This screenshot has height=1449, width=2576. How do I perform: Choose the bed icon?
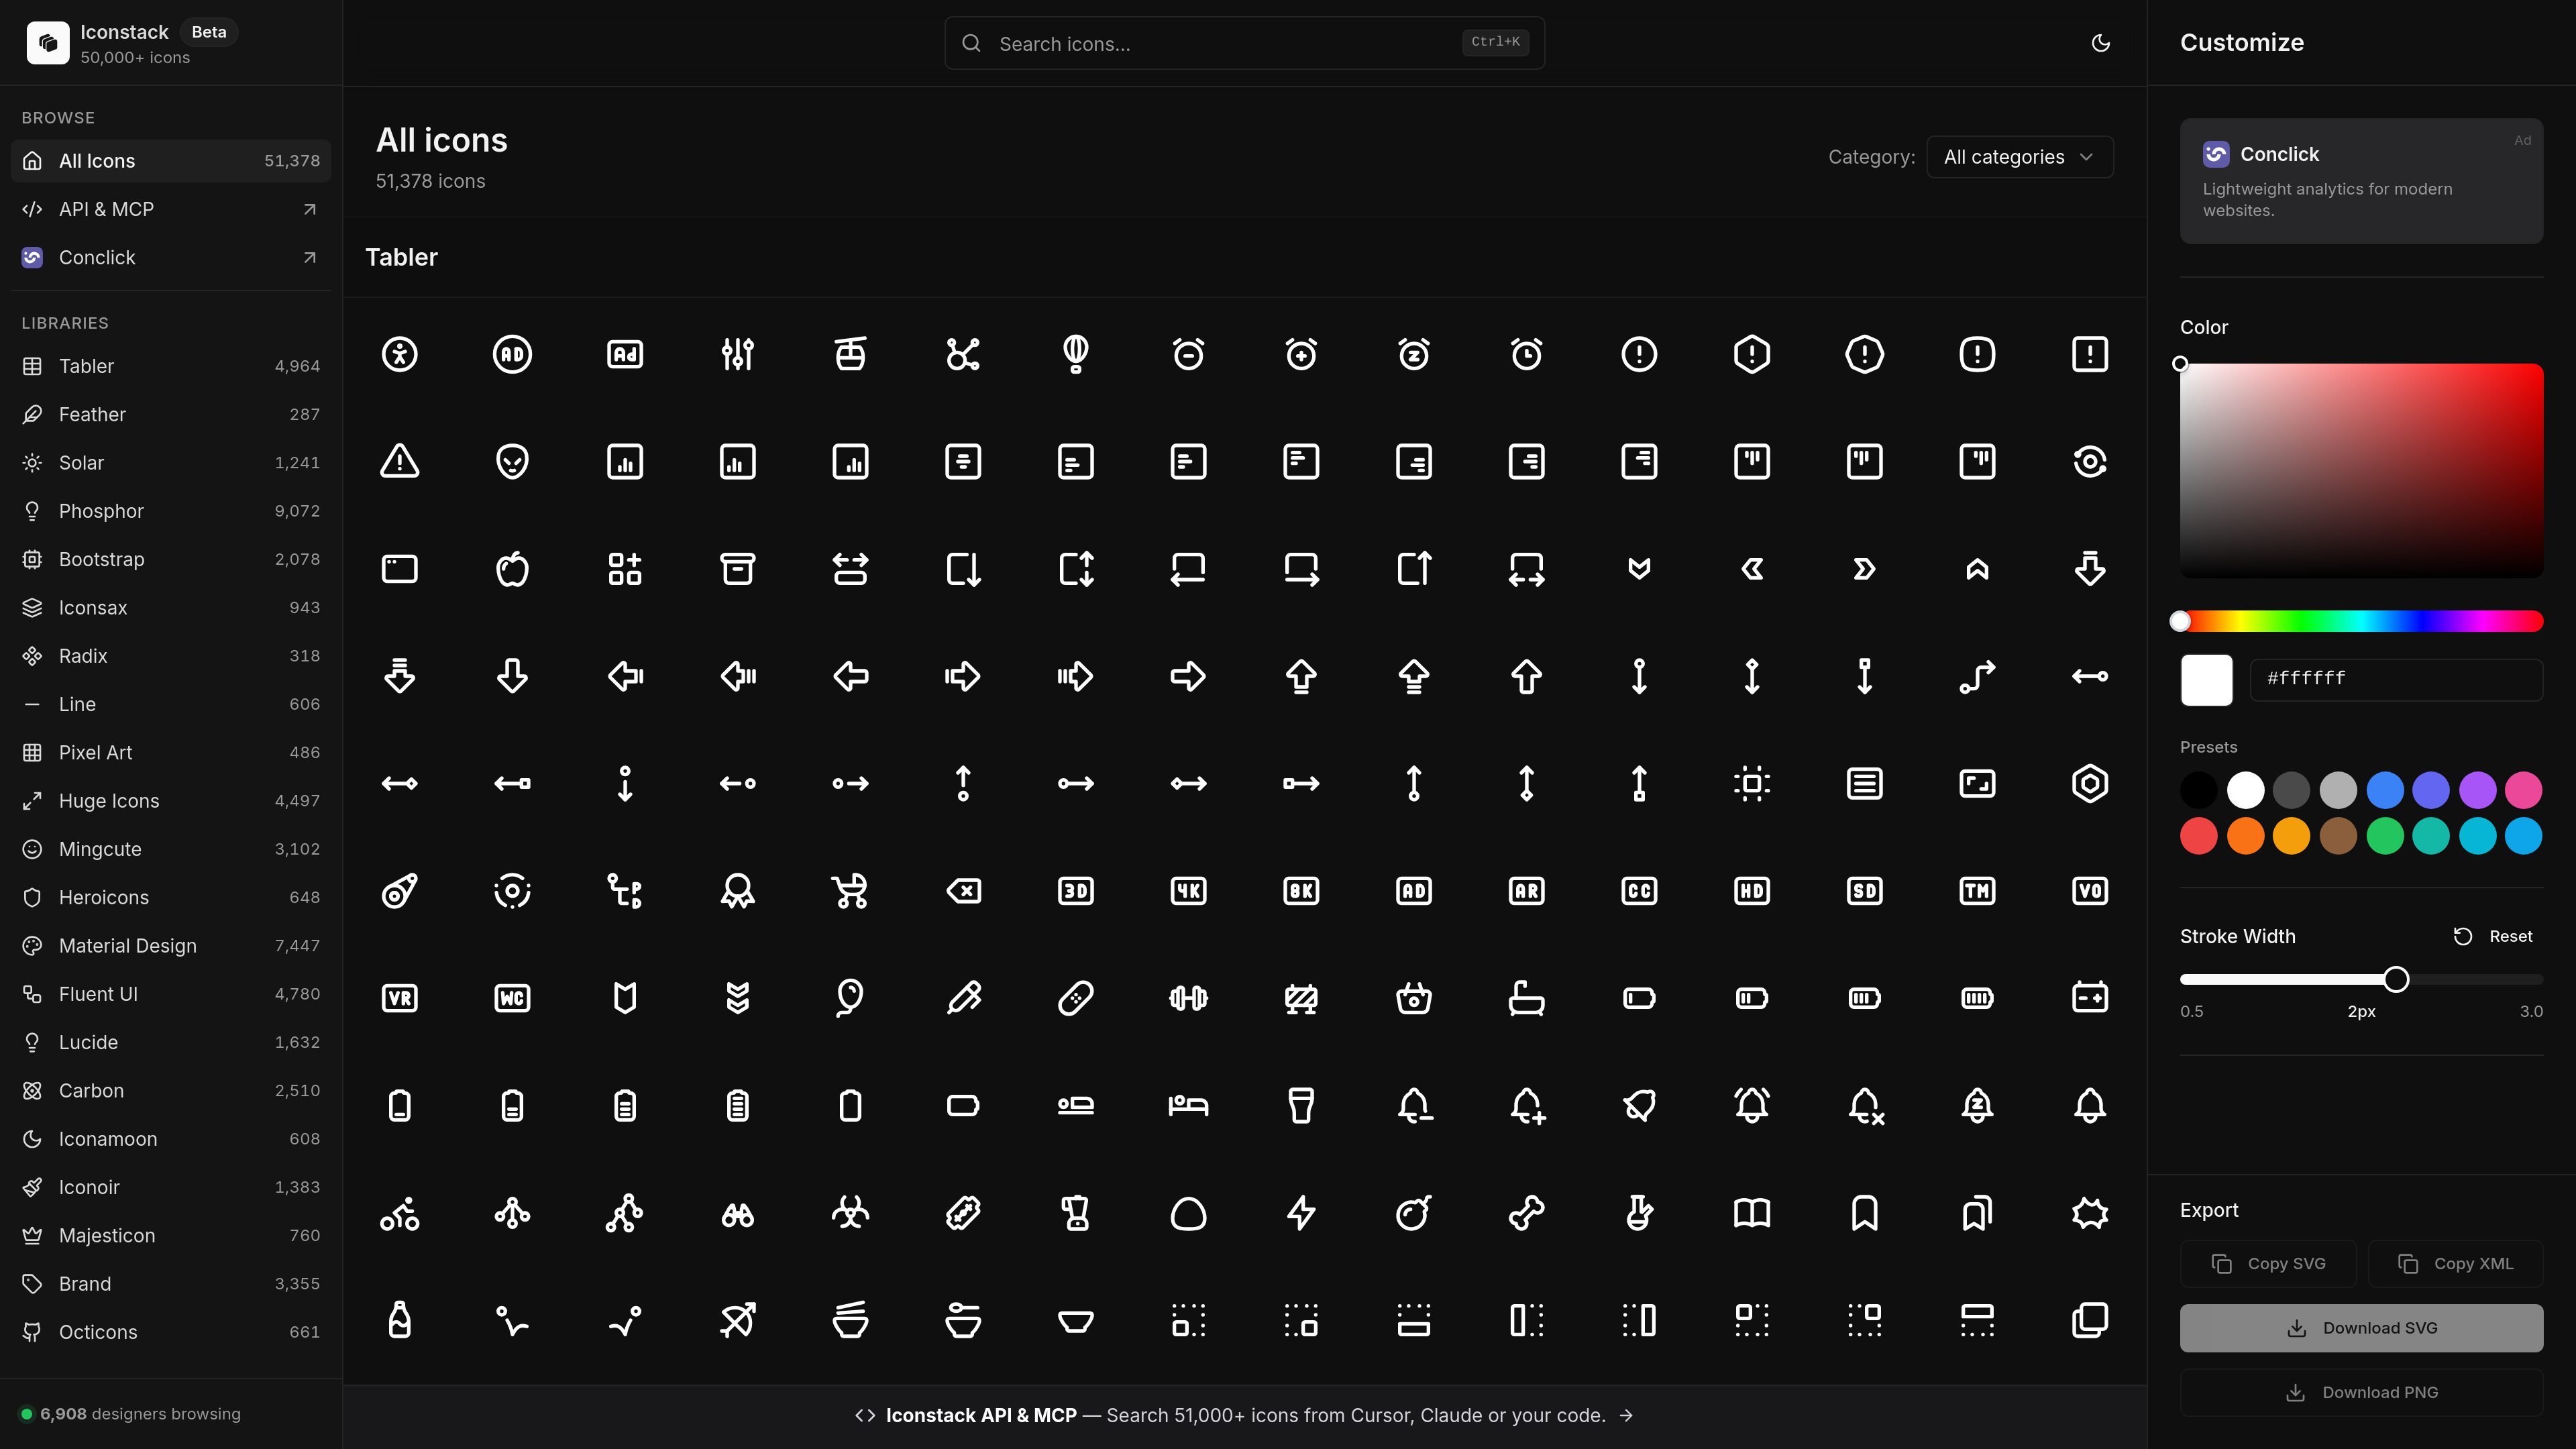1188,1106
